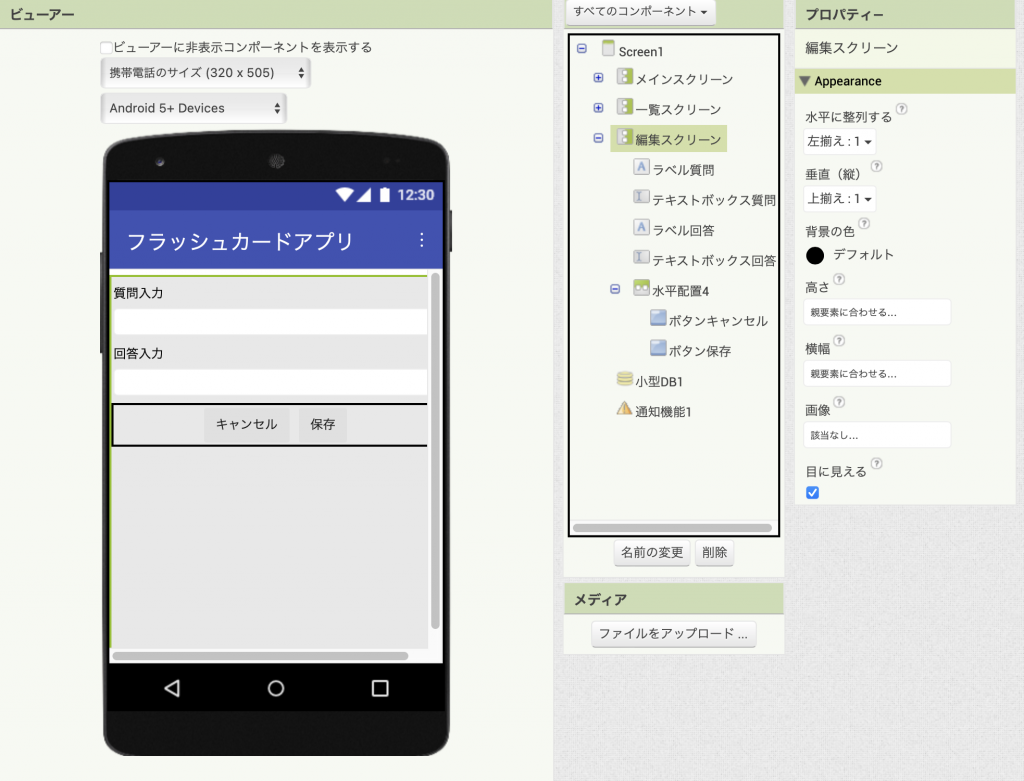Open the Android 5+ Devices dropdown
This screenshot has height=781, width=1024.
194,108
